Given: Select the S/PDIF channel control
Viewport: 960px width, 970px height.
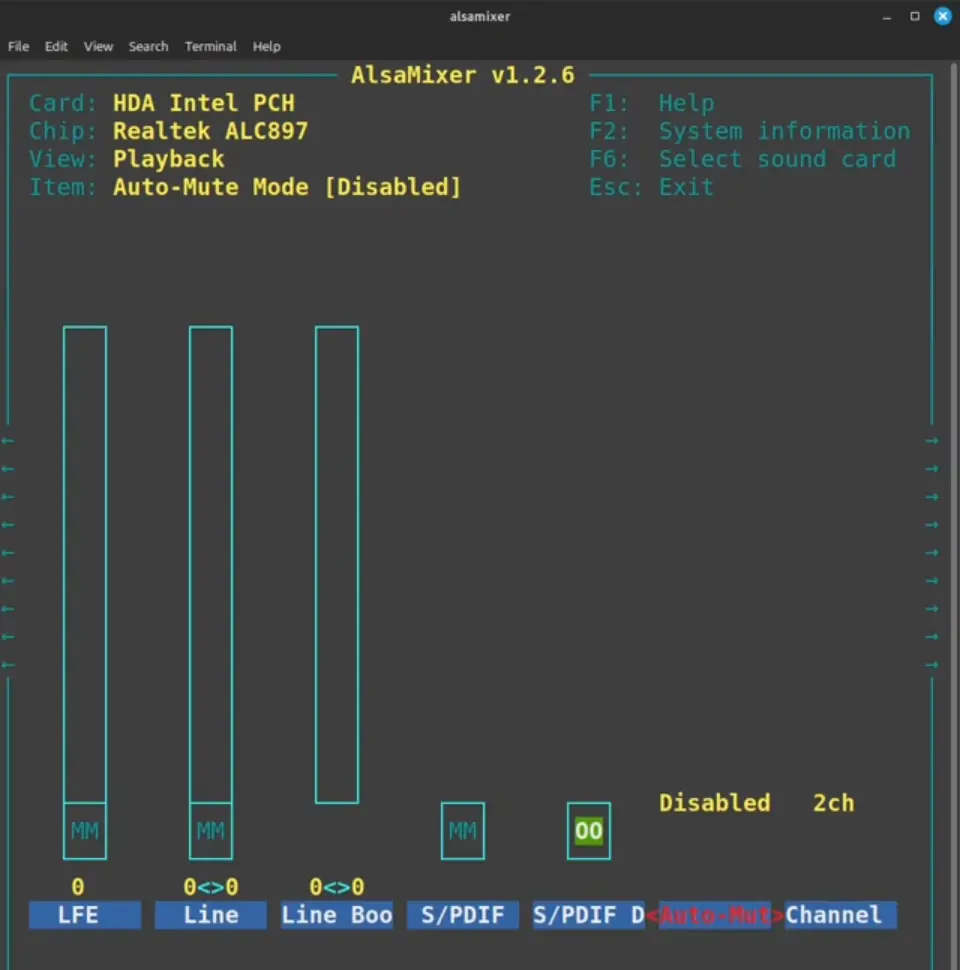Looking at the screenshot, I should tap(462, 914).
